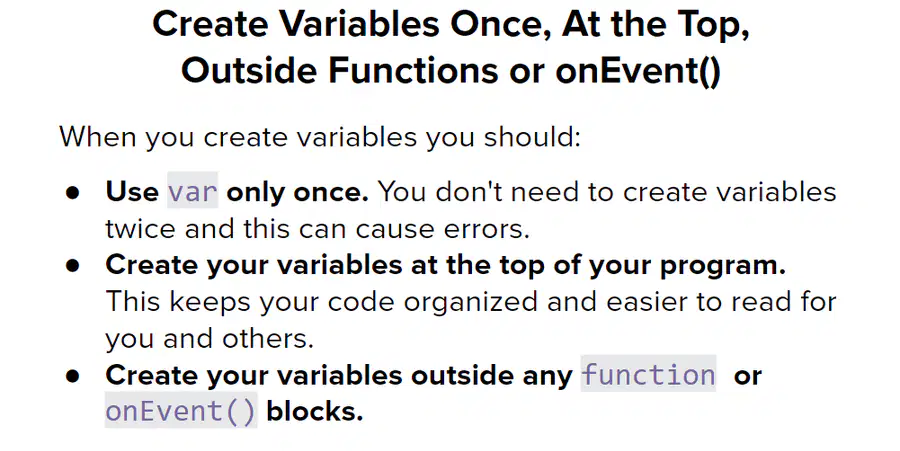Click the title line 'Create Variables Once, At the Top,'

pos(451,25)
